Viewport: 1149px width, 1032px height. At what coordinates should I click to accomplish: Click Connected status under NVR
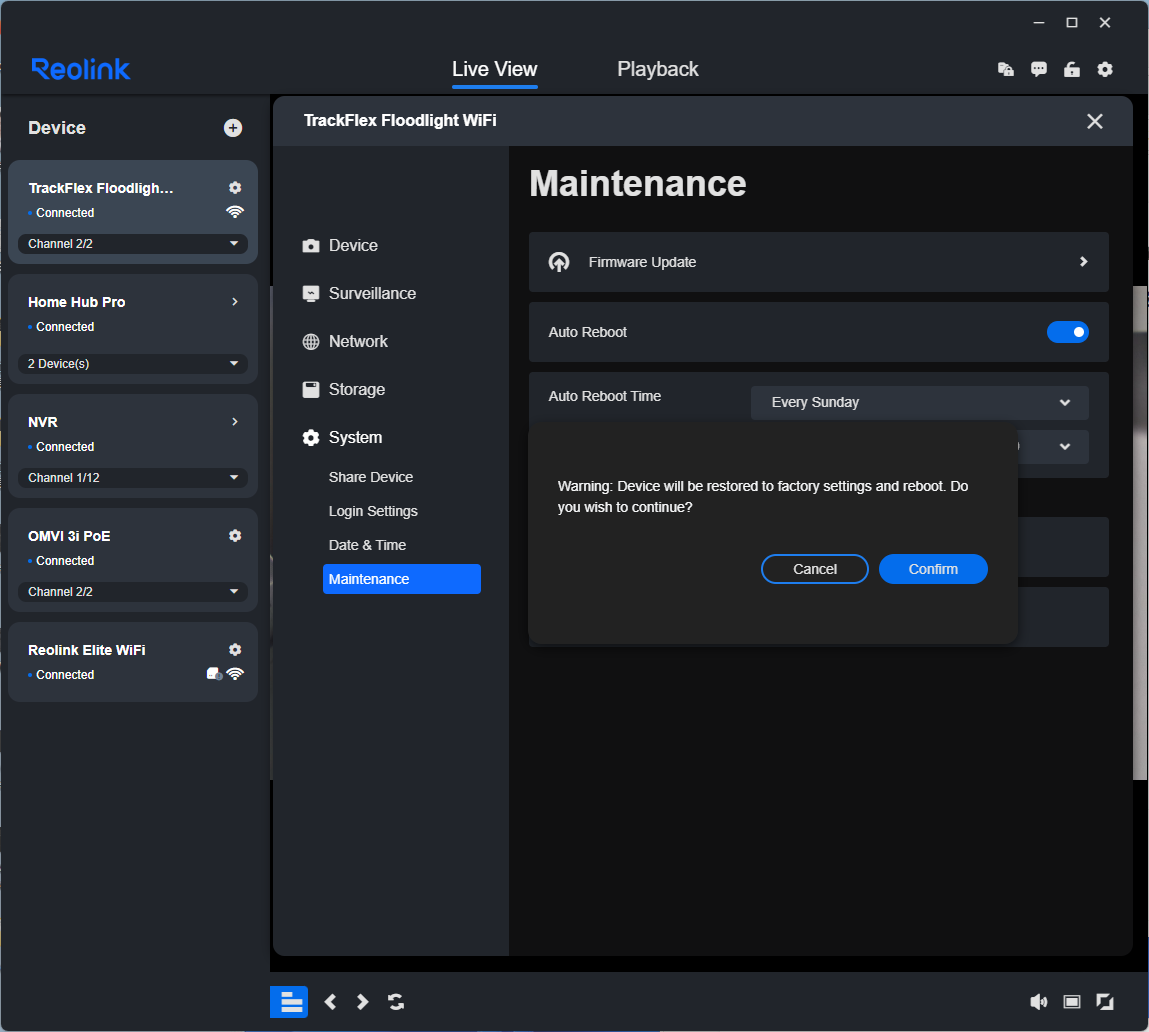coord(65,446)
